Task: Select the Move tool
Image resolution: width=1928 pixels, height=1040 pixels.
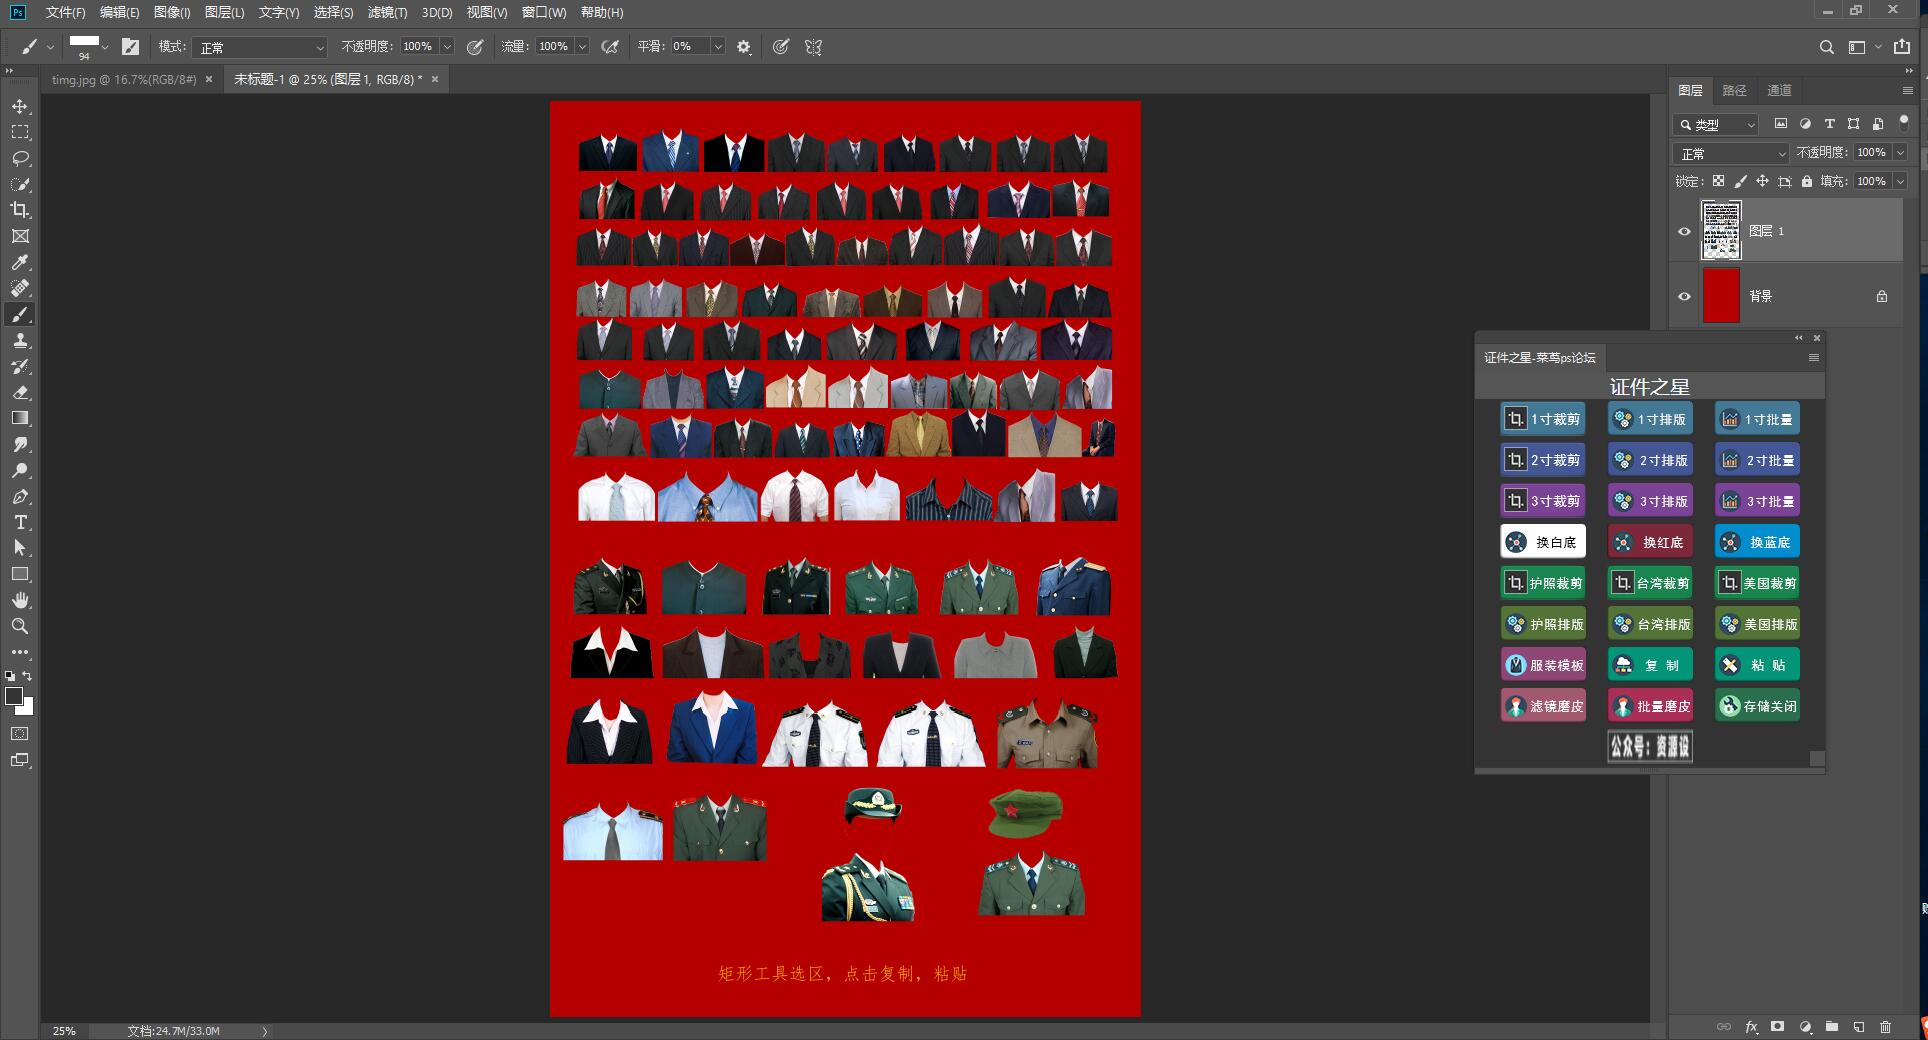Action: (20, 106)
